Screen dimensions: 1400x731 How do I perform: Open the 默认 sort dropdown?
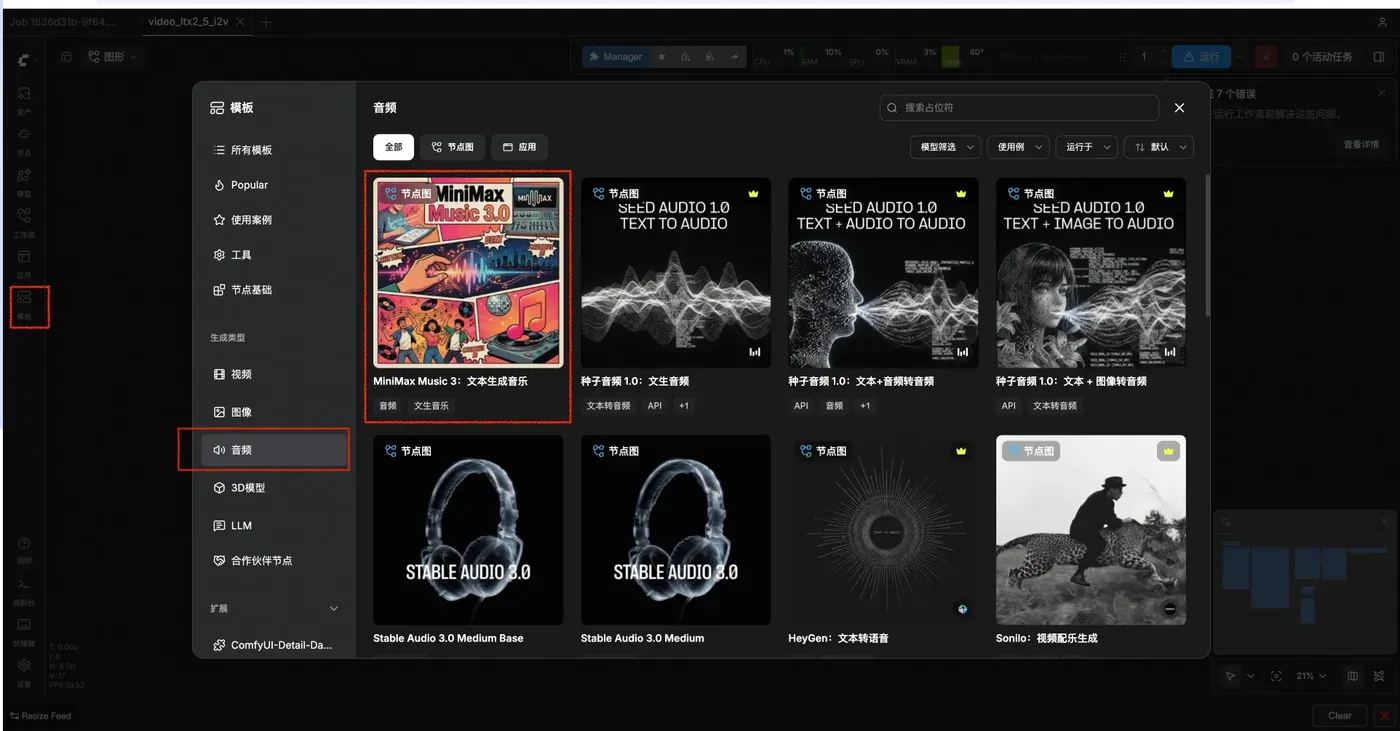1159,147
